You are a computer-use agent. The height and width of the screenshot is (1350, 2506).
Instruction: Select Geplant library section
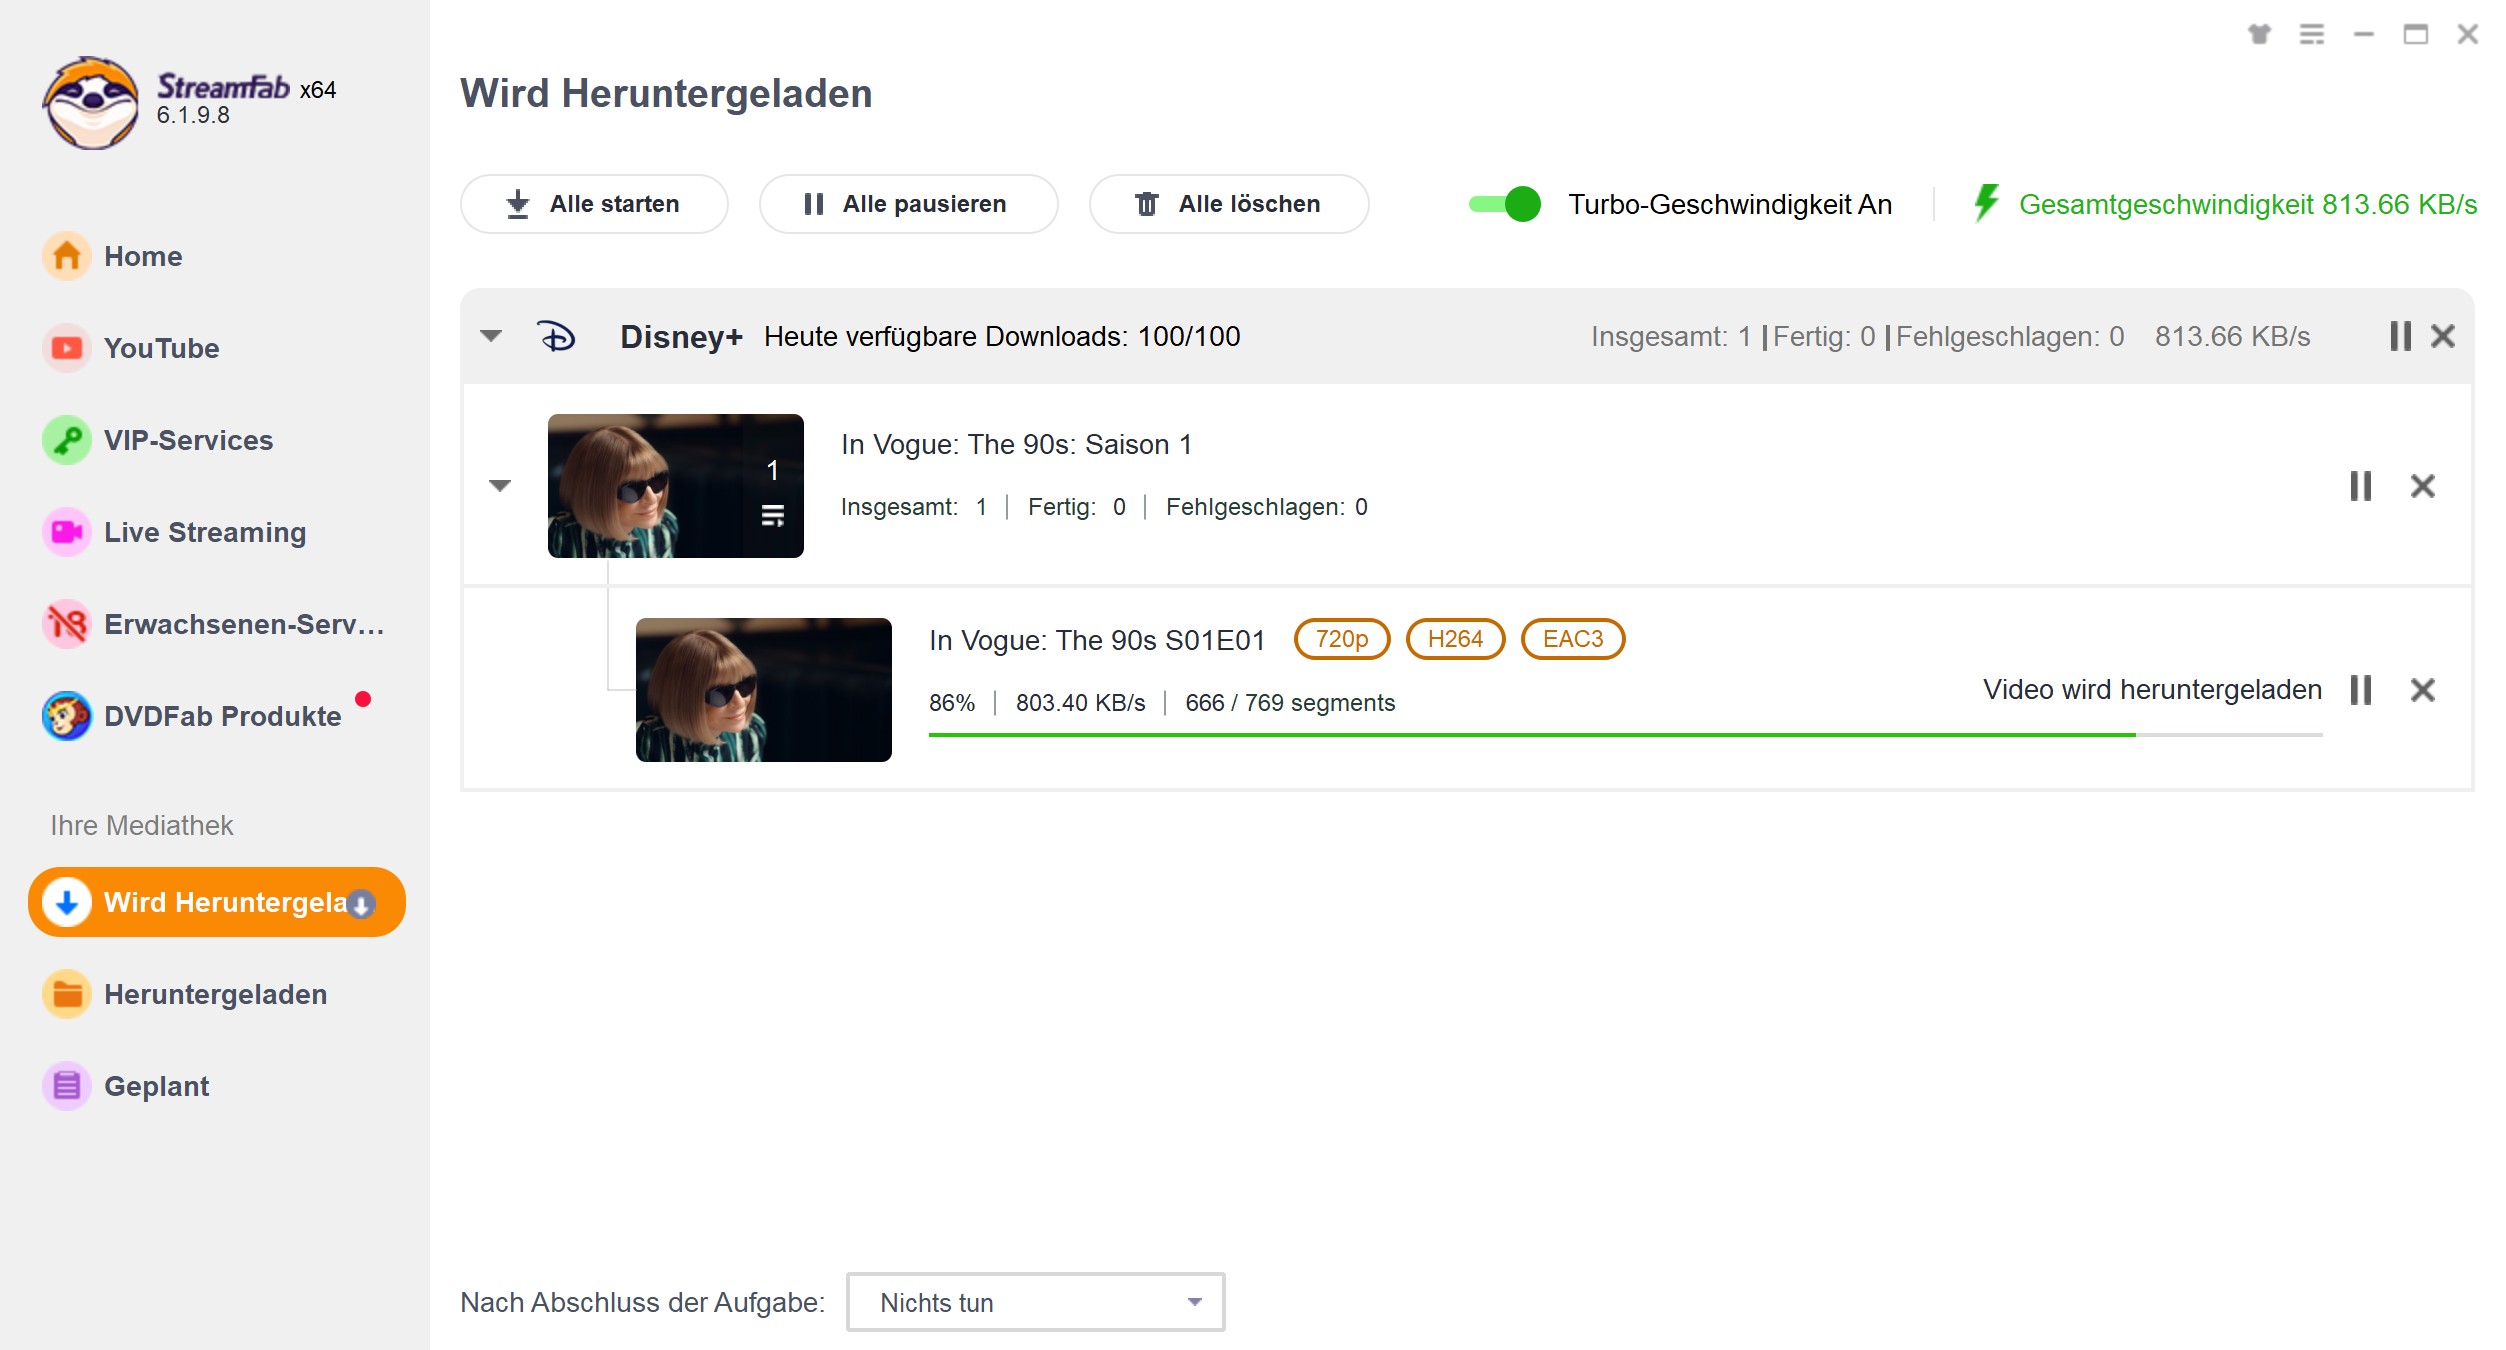tap(160, 1086)
